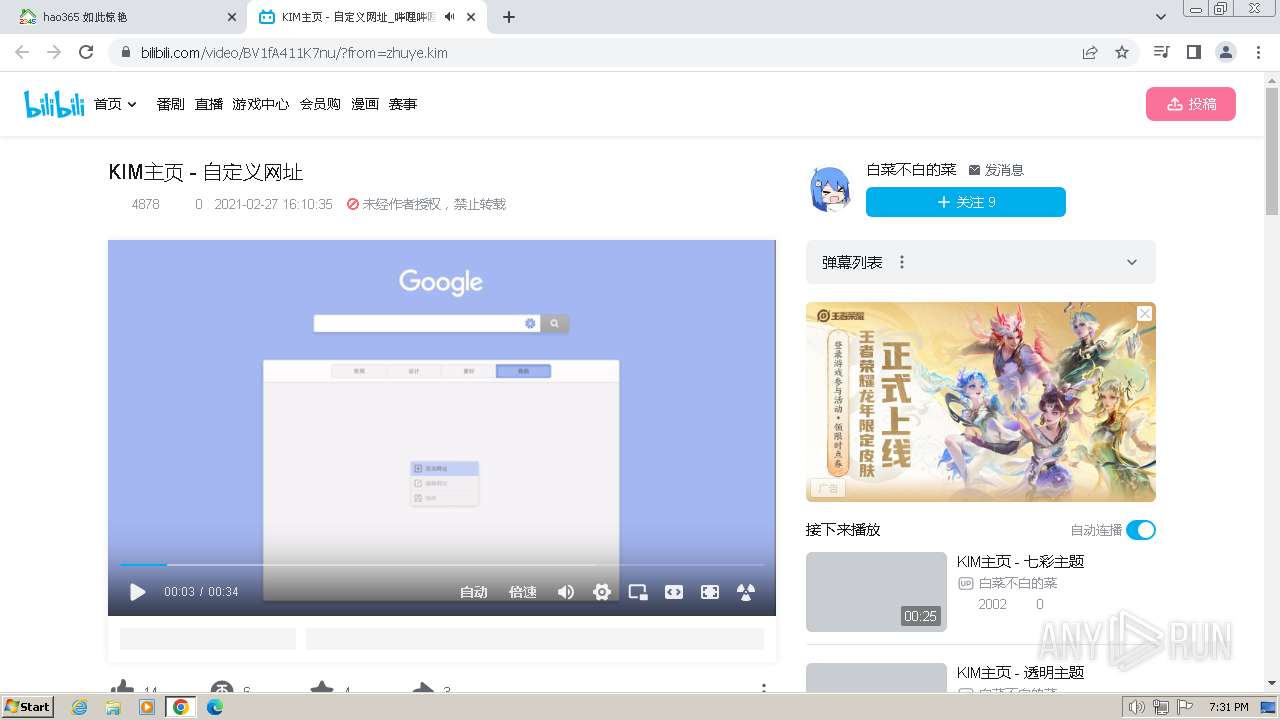Image resolution: width=1280 pixels, height=720 pixels.
Task: Bookmark this page with star
Action: point(1122,53)
